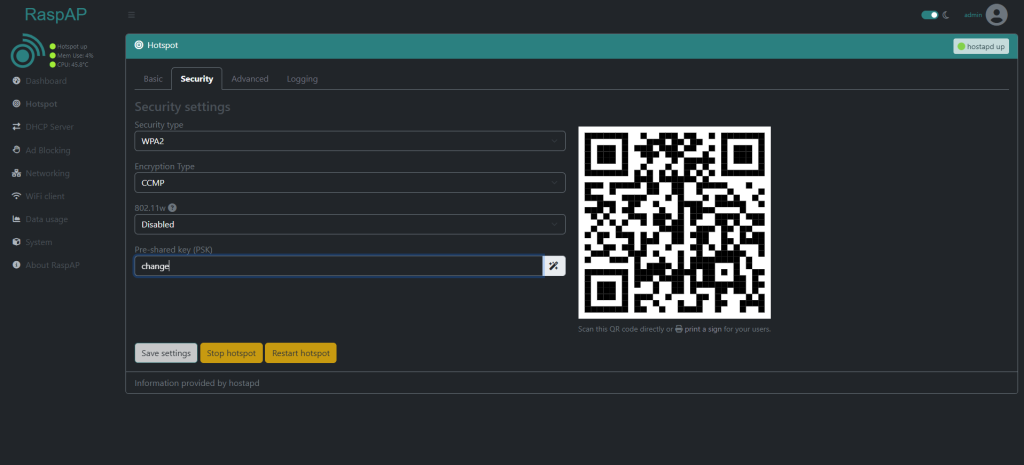The width and height of the screenshot is (1024, 465).
Task: Open the Encryption Type dropdown
Action: (x=350, y=183)
